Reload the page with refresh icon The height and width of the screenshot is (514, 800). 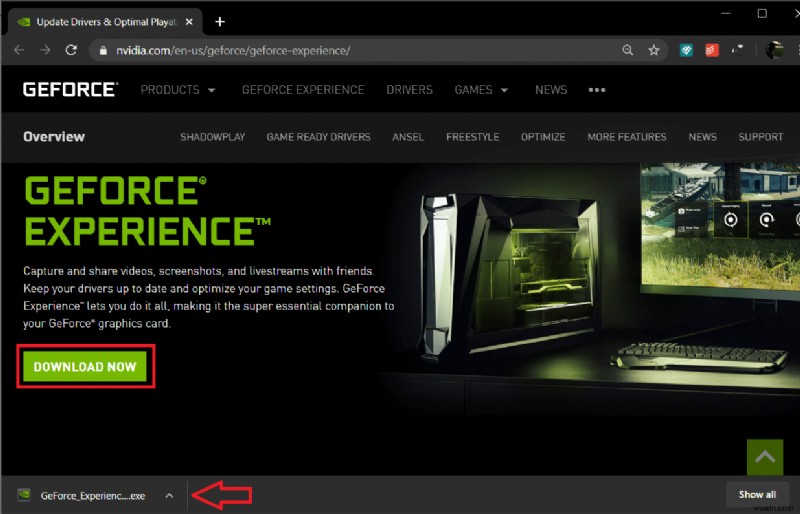(71, 50)
